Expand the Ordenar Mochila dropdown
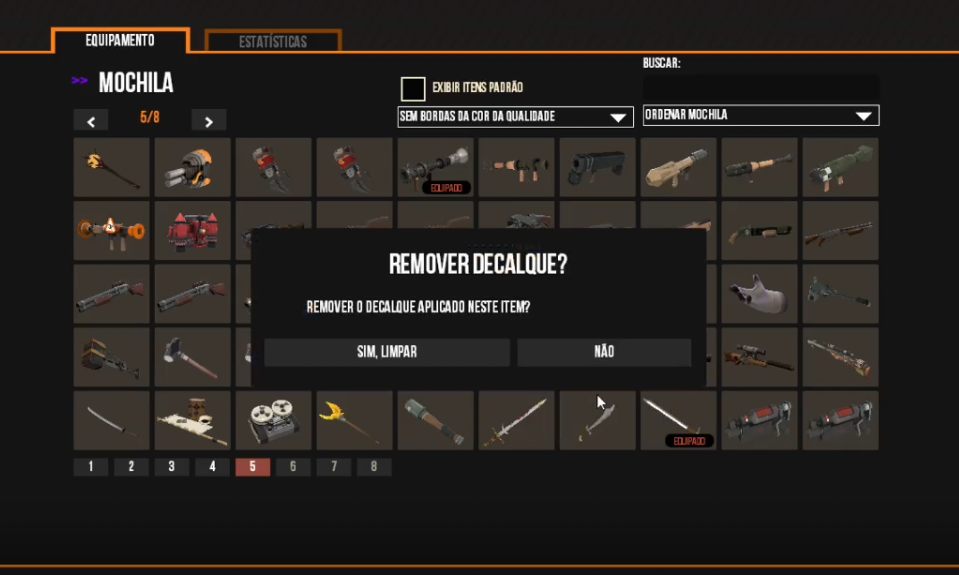 761,115
